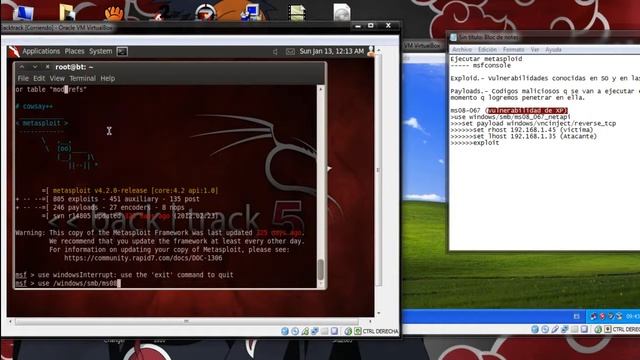Launch terminal from BackTrack panel icon
The width and height of the screenshot is (640, 360).
[x=122, y=51]
